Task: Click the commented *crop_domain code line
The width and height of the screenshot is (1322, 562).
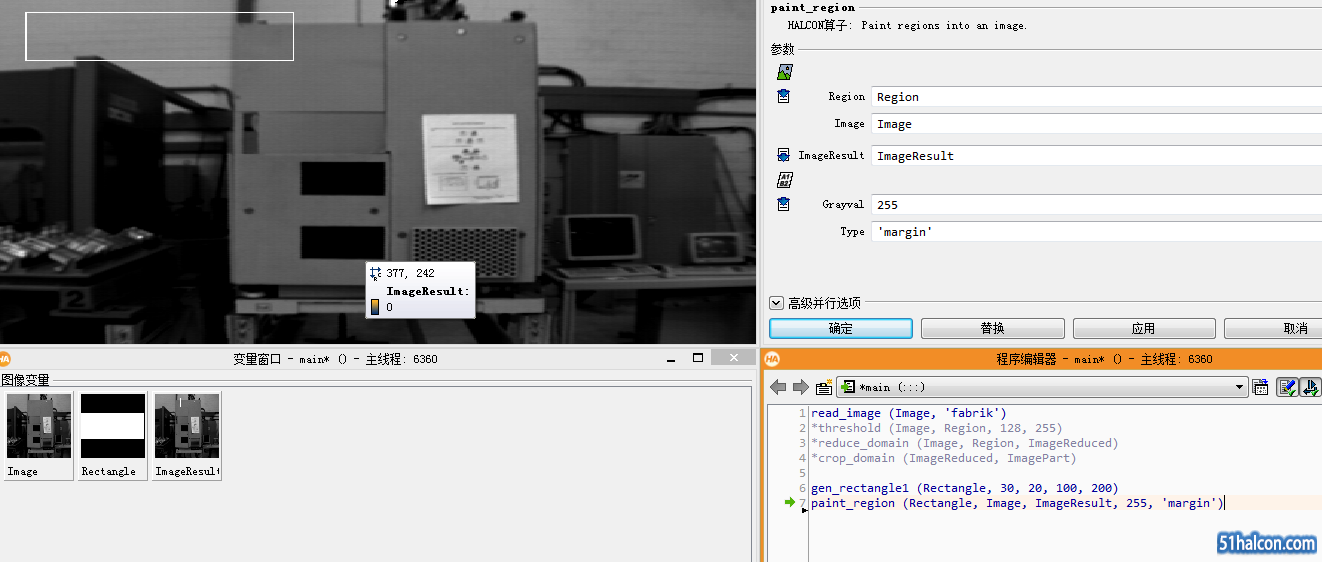Action: point(944,458)
